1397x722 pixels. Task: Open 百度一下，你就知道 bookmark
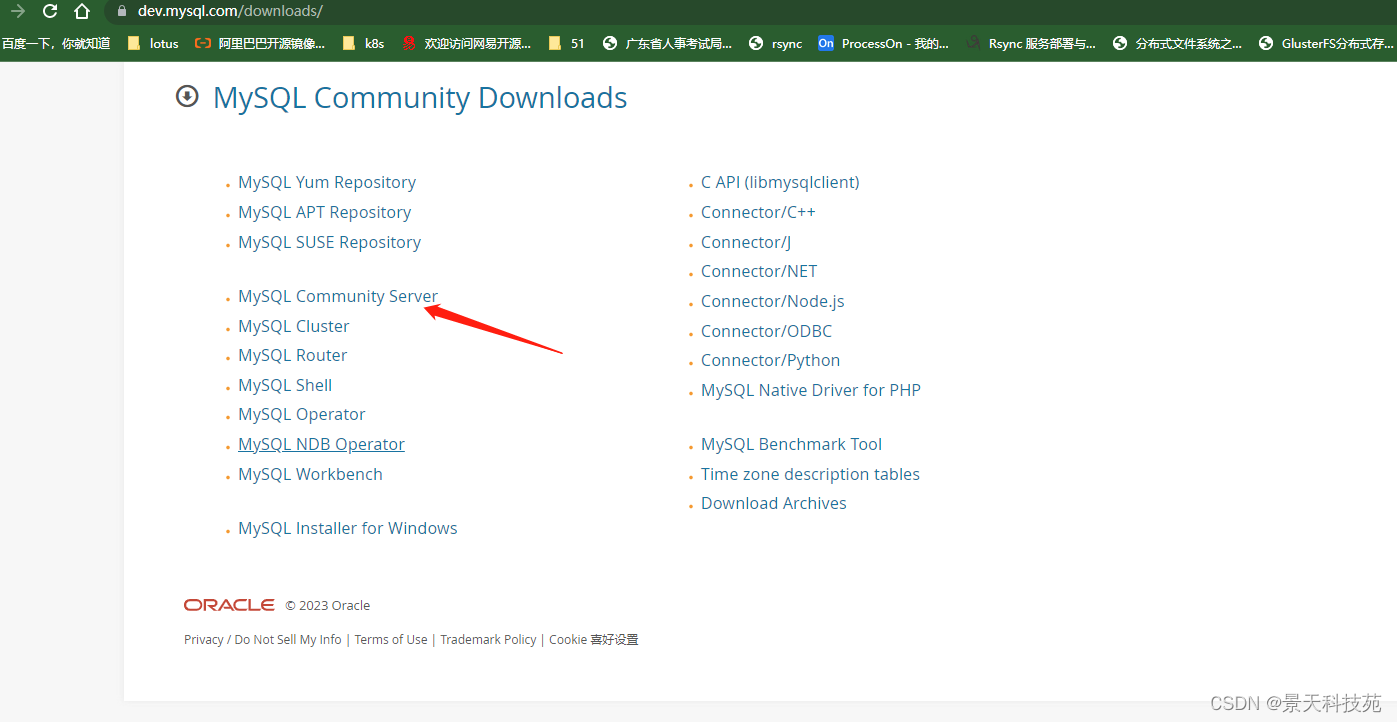pos(56,43)
